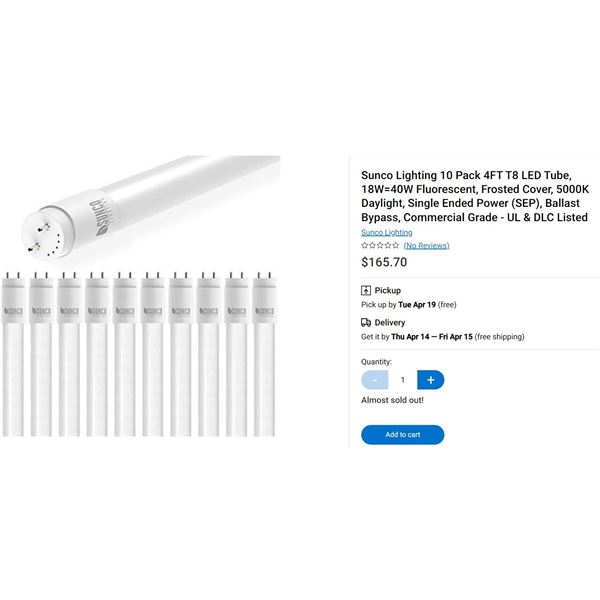600x600 pixels.
Task: Open the No Reviews link
Action: 426,245
